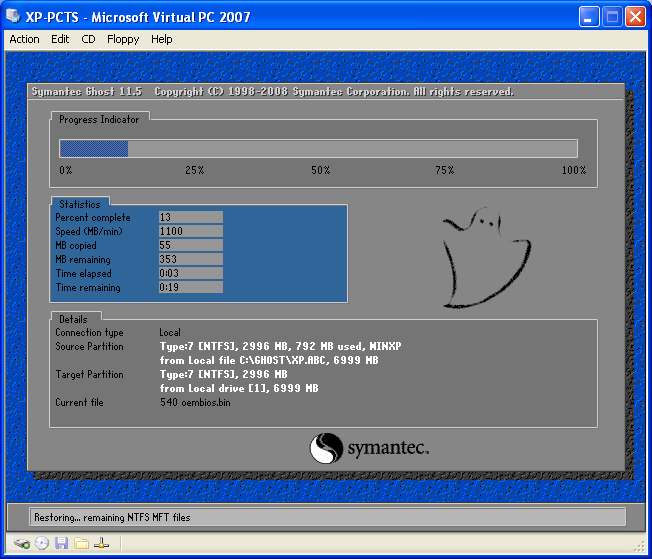
Task: Open the Help menu
Action: (161, 39)
